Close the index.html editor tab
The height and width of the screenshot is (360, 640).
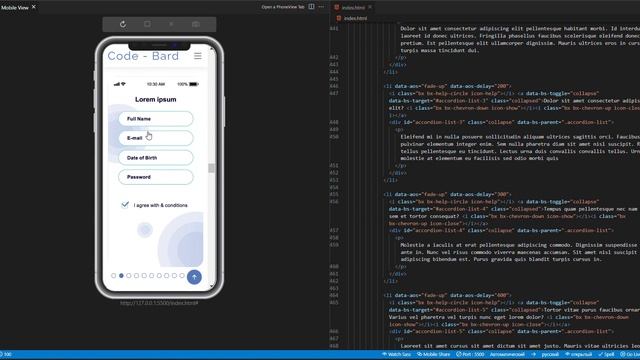coord(370,7)
